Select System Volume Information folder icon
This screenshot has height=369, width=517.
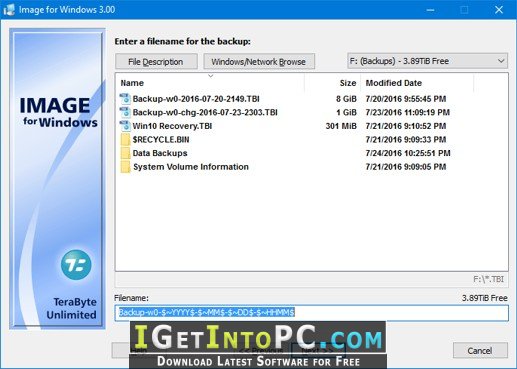tap(125, 167)
